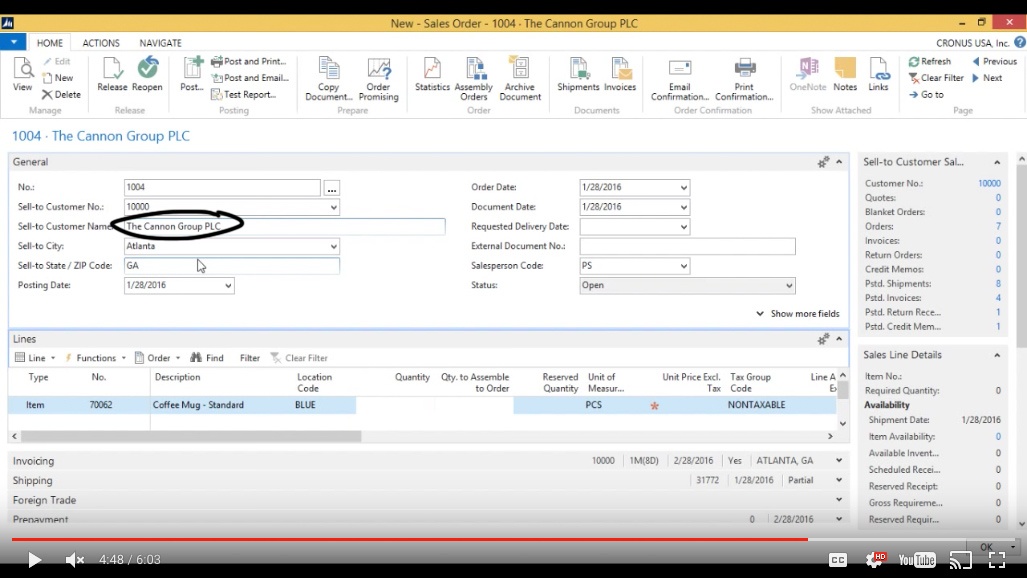1027x578 pixels.
Task: Open Order Promising
Action: (x=379, y=79)
